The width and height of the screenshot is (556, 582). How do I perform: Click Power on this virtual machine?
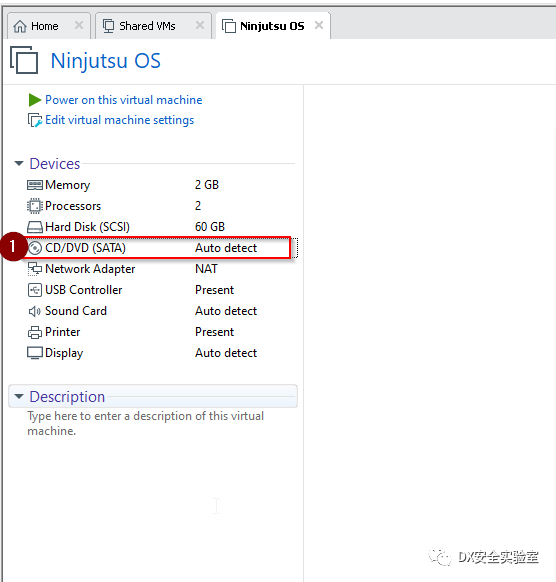pyautogui.click(x=124, y=100)
